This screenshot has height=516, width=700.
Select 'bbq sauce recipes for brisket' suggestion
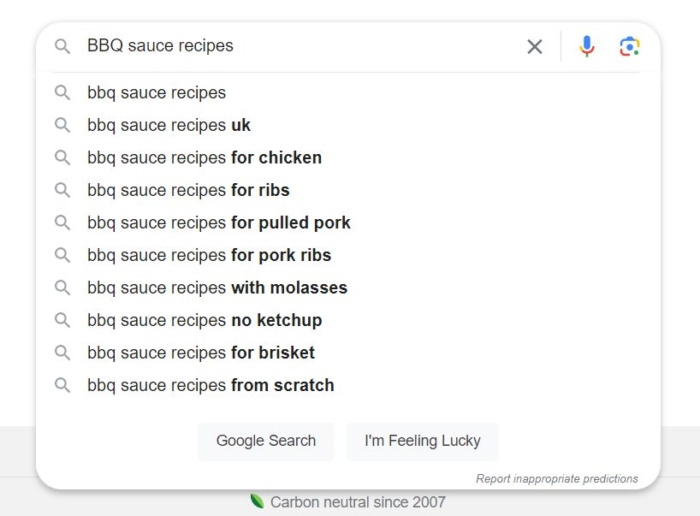pyautogui.click(x=348, y=353)
